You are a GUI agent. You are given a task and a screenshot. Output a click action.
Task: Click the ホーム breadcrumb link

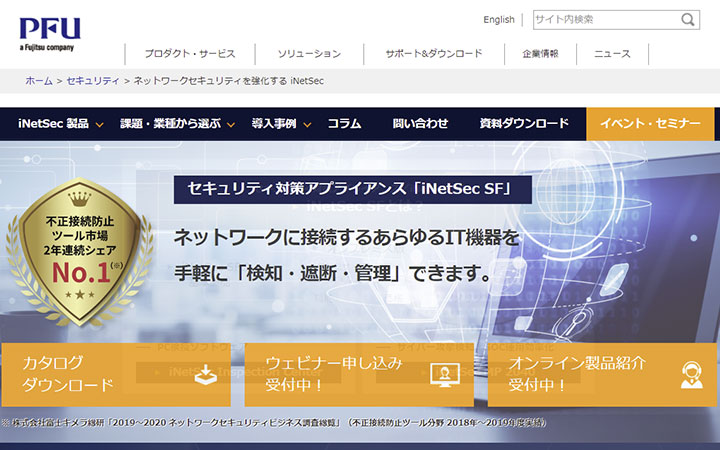click(x=38, y=80)
